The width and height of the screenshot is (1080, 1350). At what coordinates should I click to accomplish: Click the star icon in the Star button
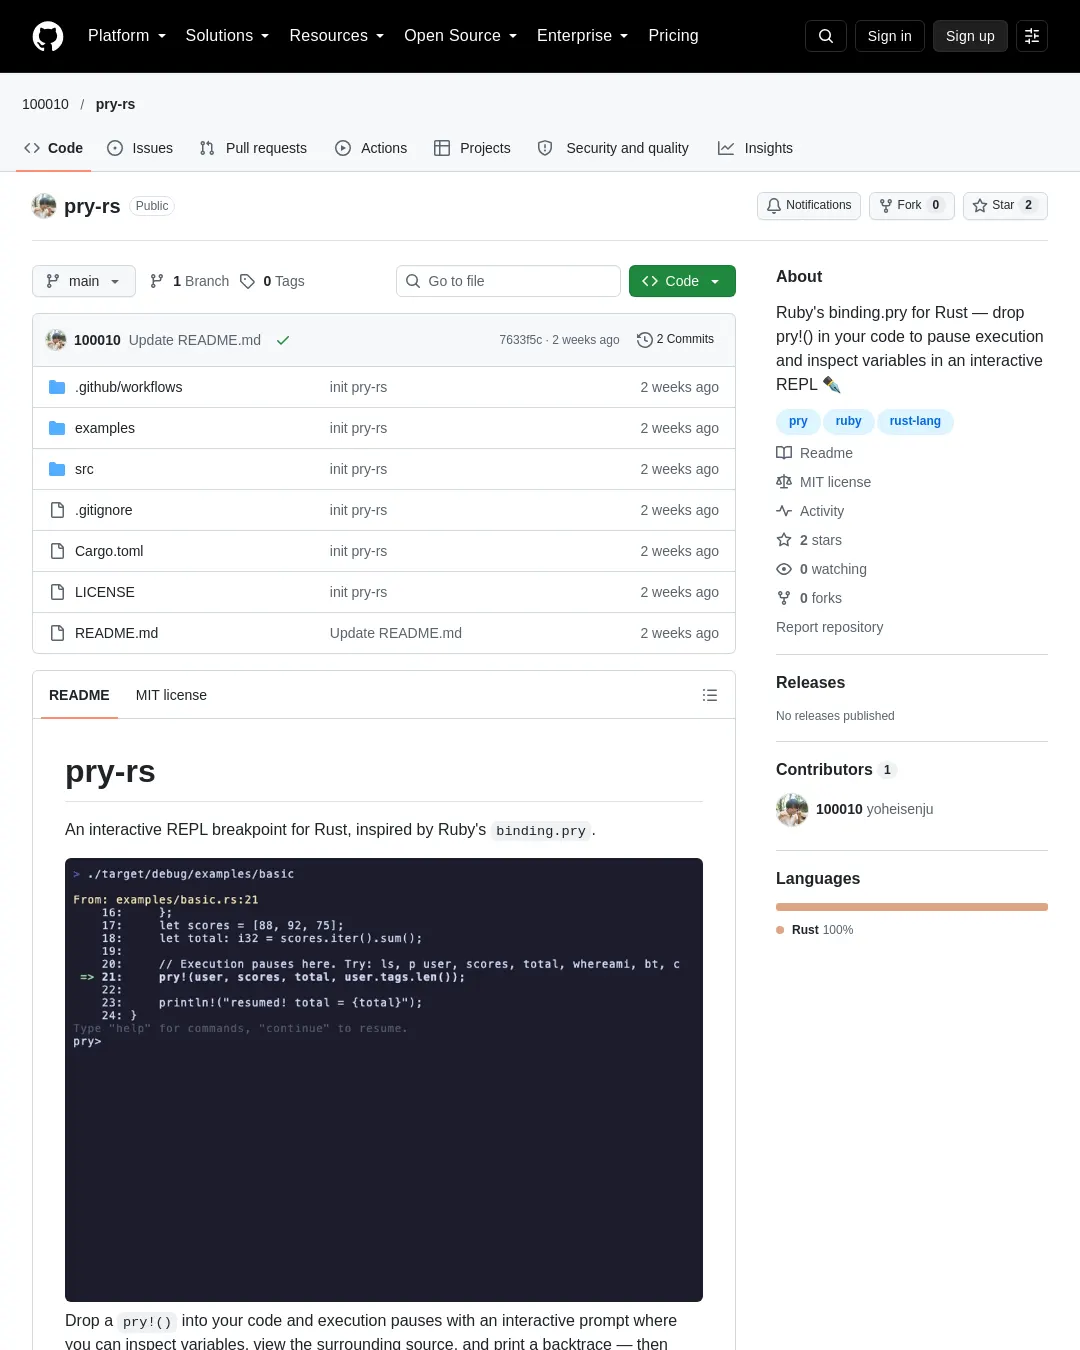point(980,206)
